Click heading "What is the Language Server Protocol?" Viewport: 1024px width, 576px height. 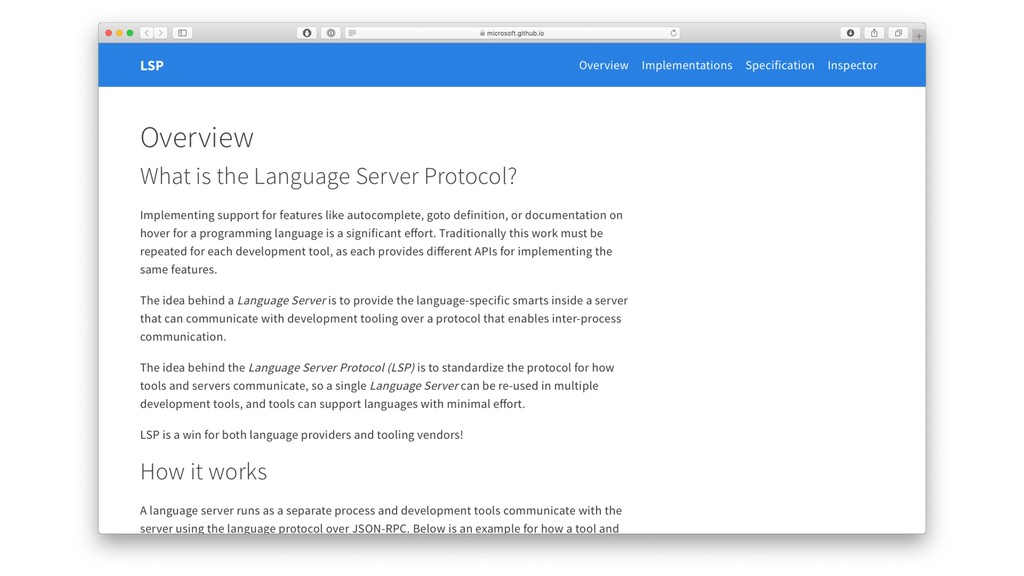click(328, 176)
